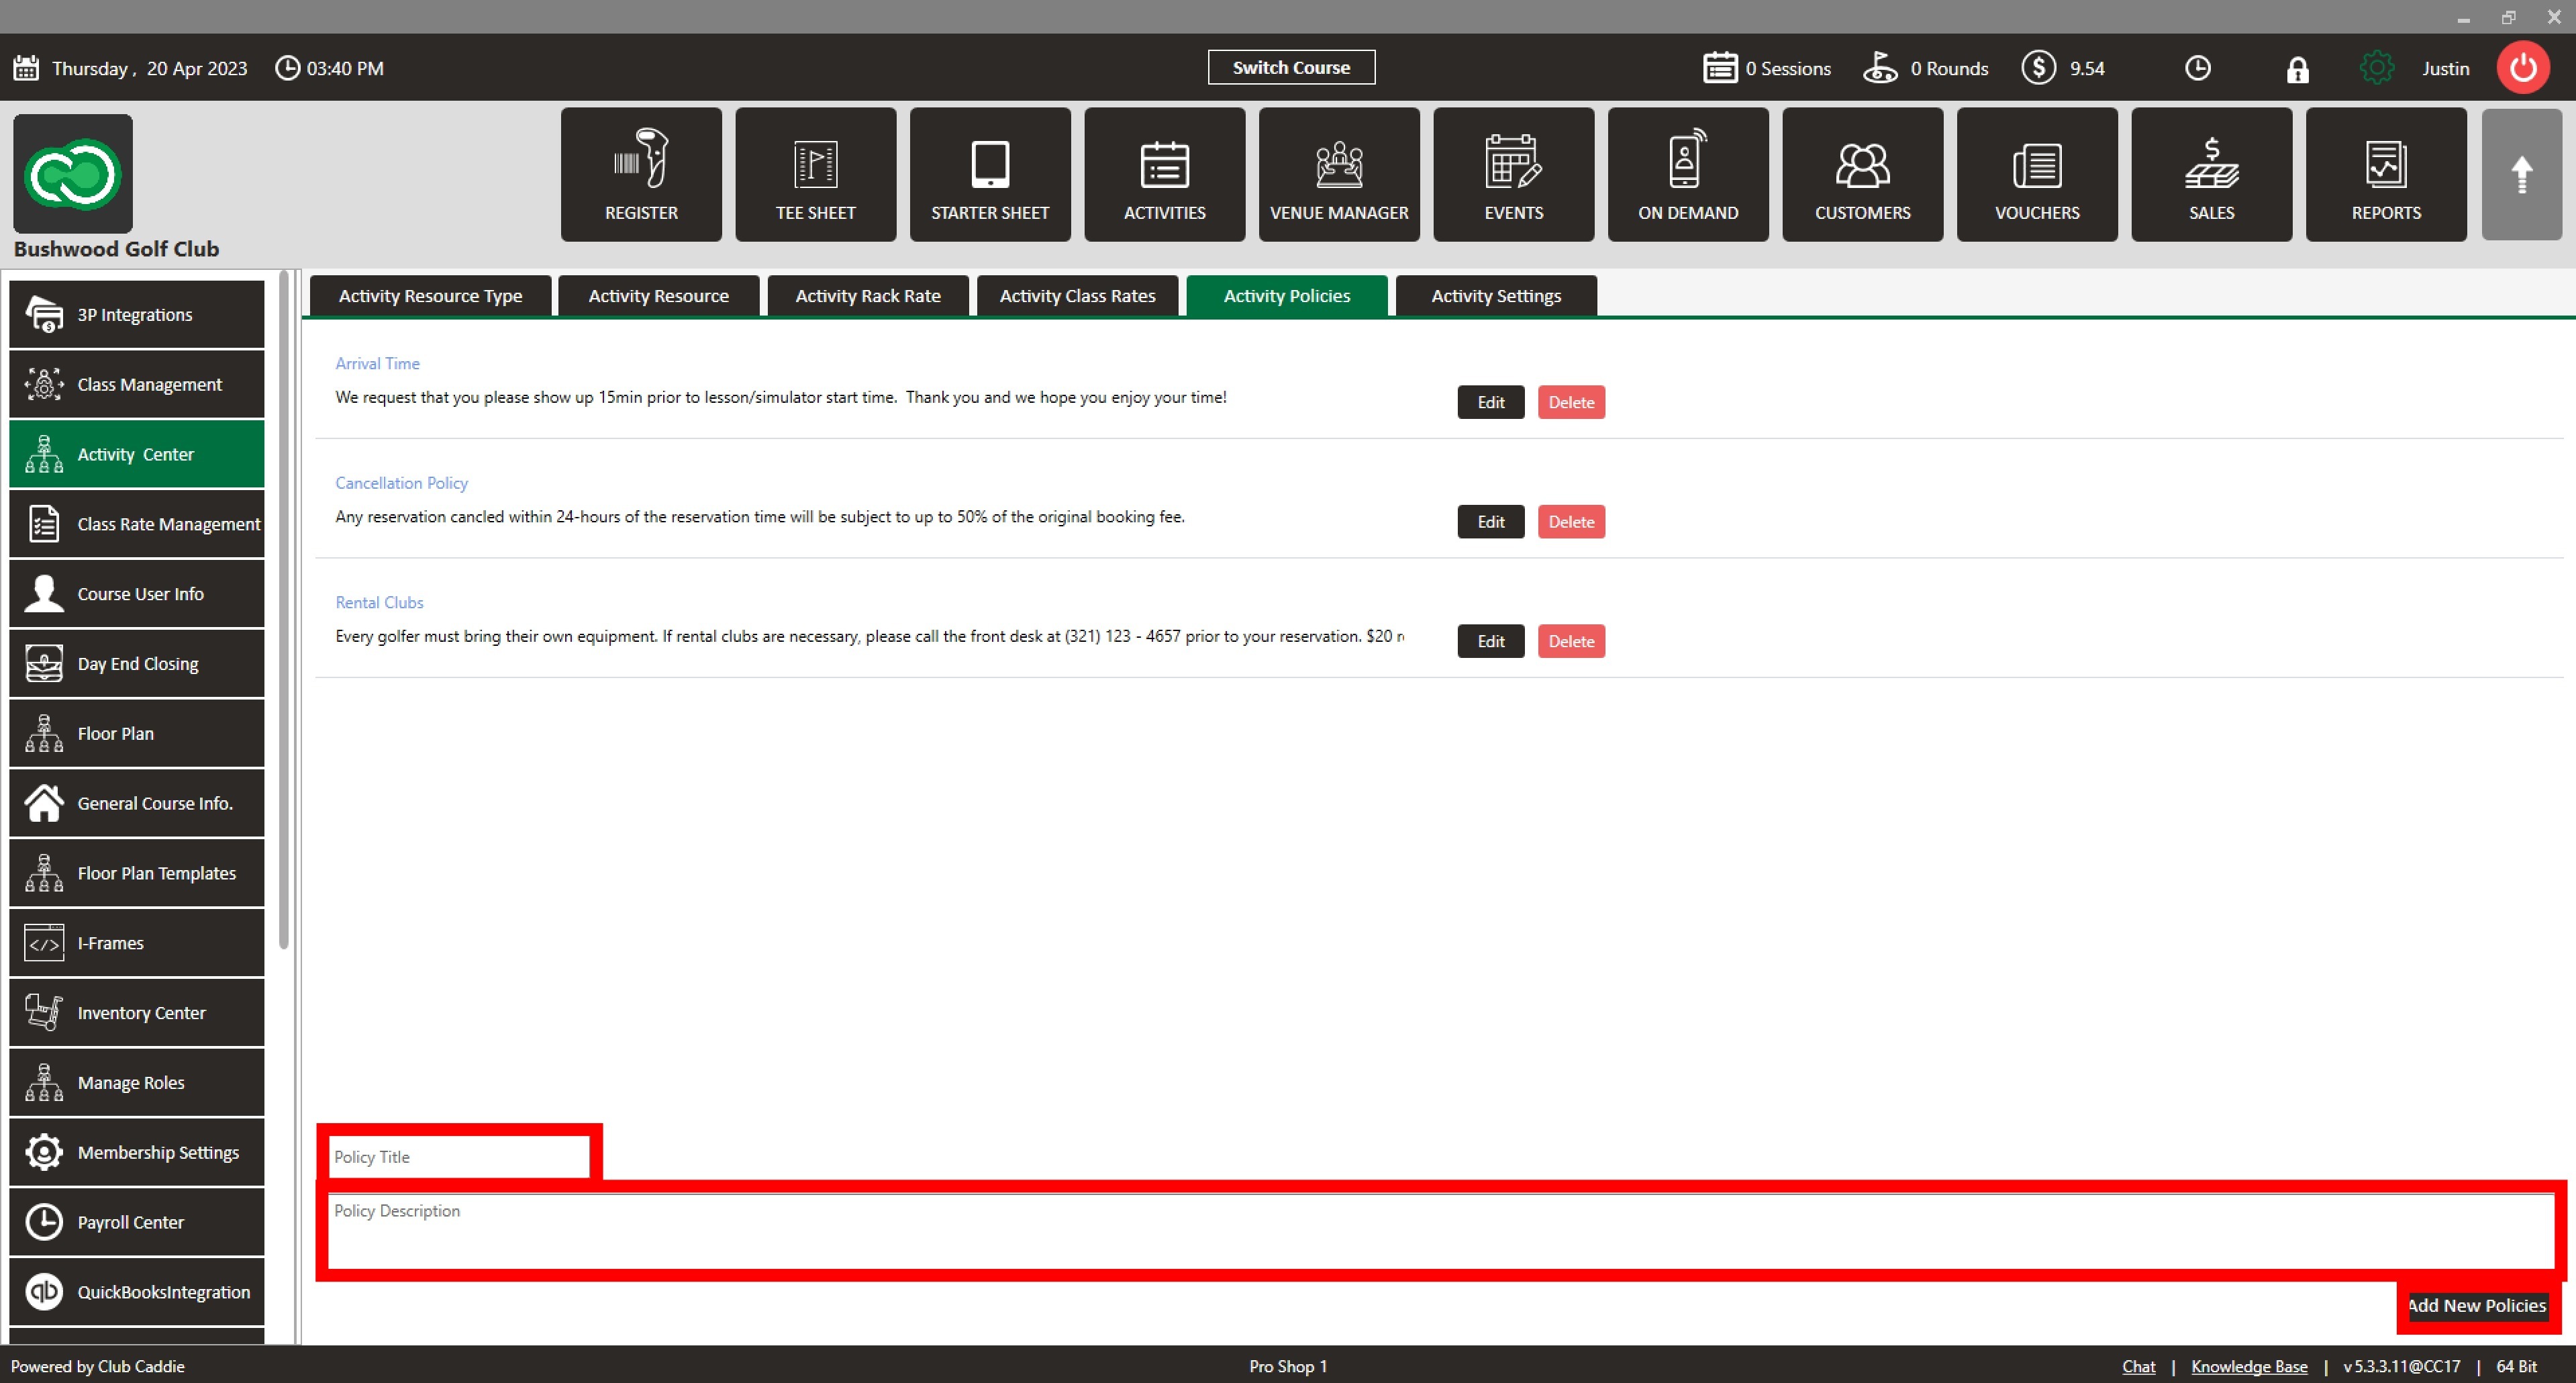Open the Knowledge Base link
Image resolution: width=2576 pixels, height=1383 pixels.
2249,1366
